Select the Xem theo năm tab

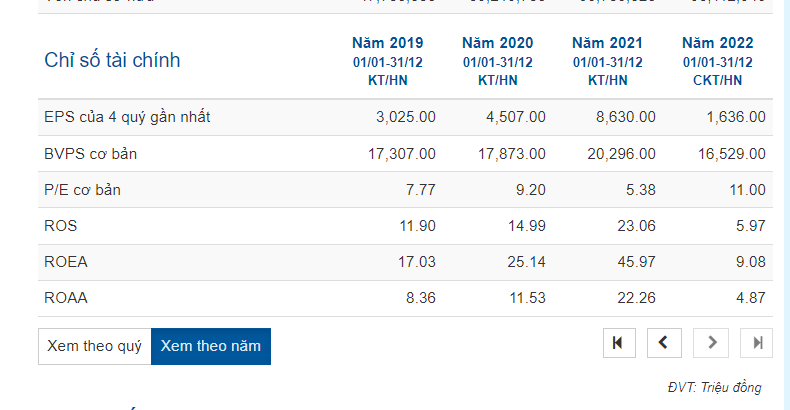click(211, 346)
